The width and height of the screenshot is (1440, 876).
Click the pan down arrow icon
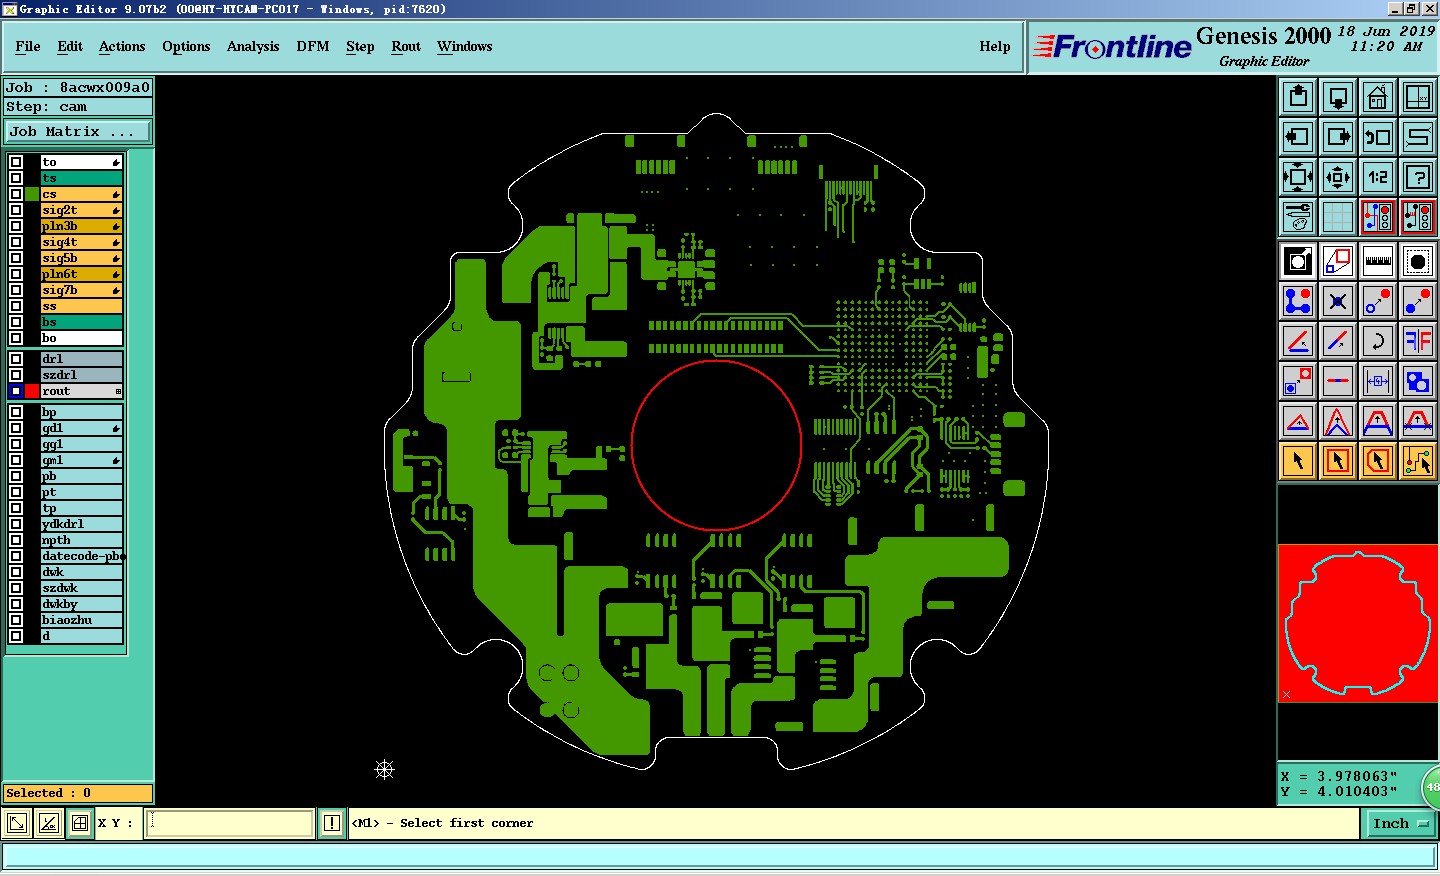pos(1338,97)
